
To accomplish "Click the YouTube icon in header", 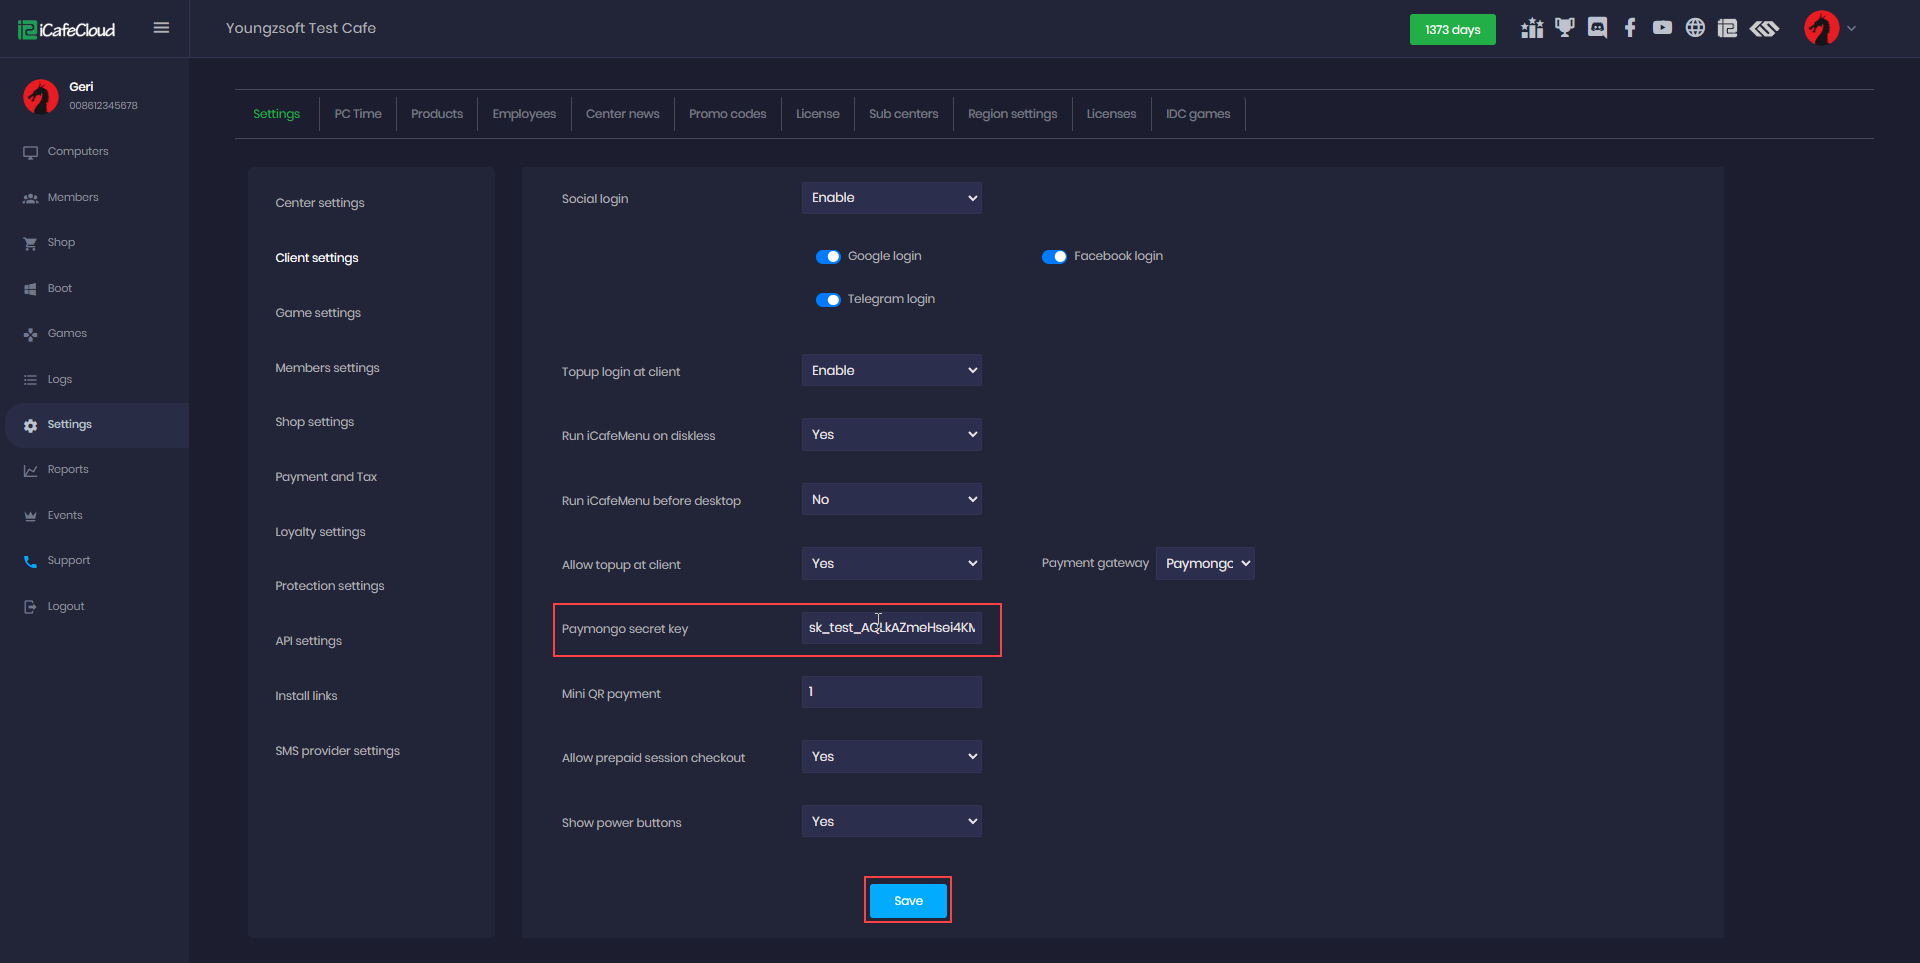I will tap(1662, 28).
